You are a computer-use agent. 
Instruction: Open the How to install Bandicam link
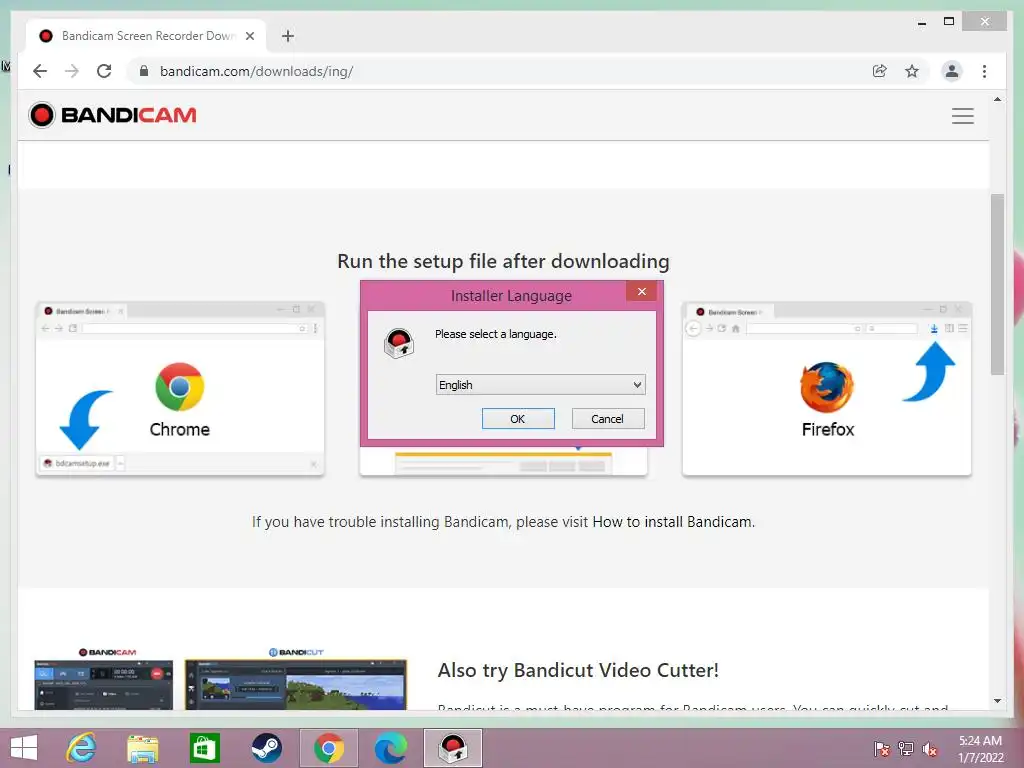click(673, 522)
